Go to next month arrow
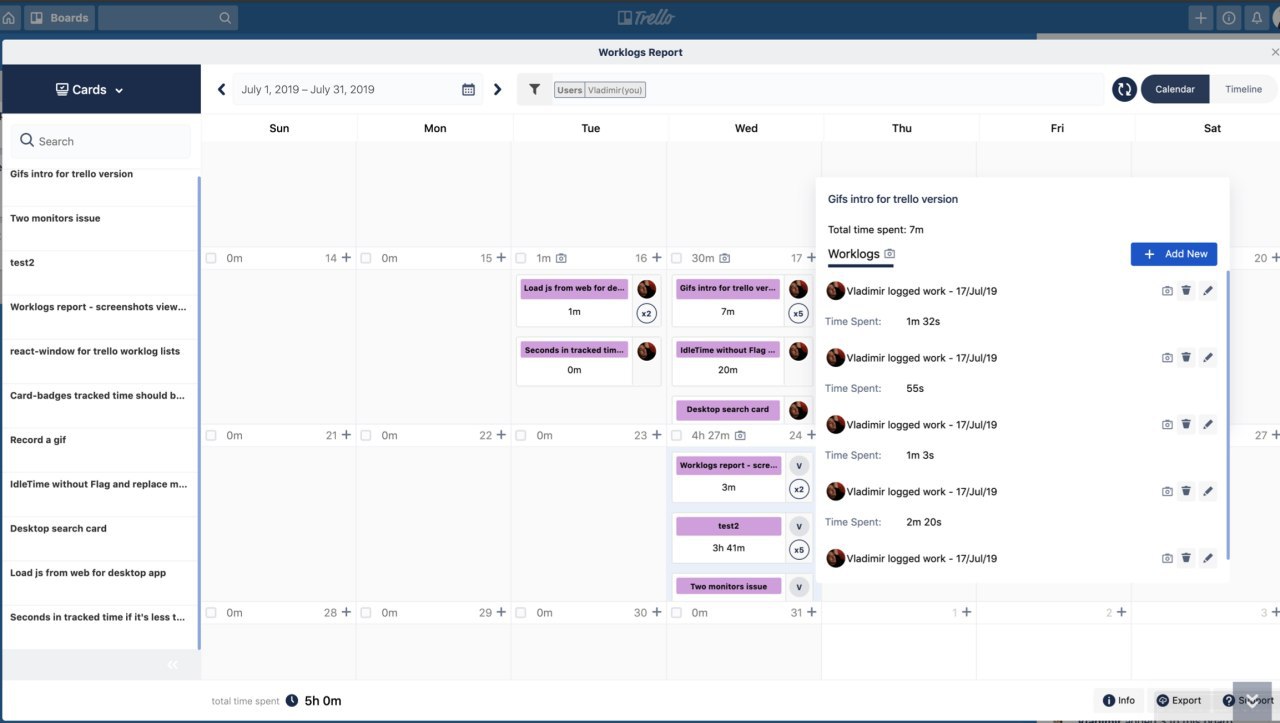The image size is (1280, 723). (x=497, y=89)
